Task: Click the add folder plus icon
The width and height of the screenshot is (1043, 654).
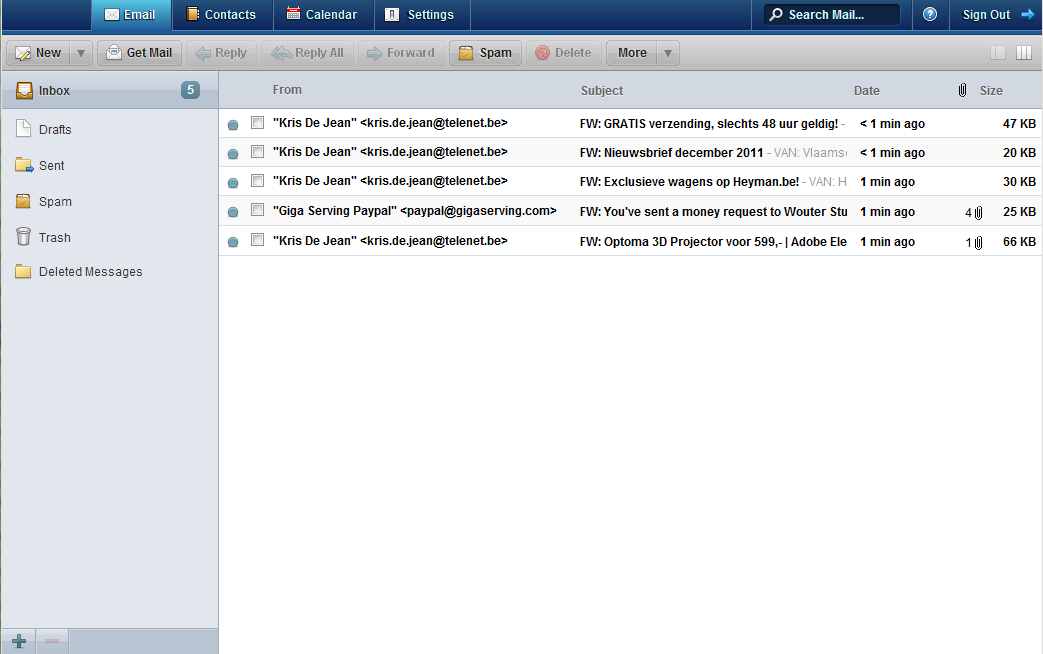Action: click(18, 641)
